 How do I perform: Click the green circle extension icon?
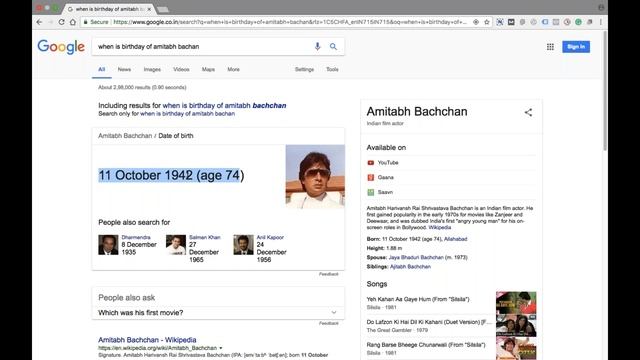[x=578, y=22]
